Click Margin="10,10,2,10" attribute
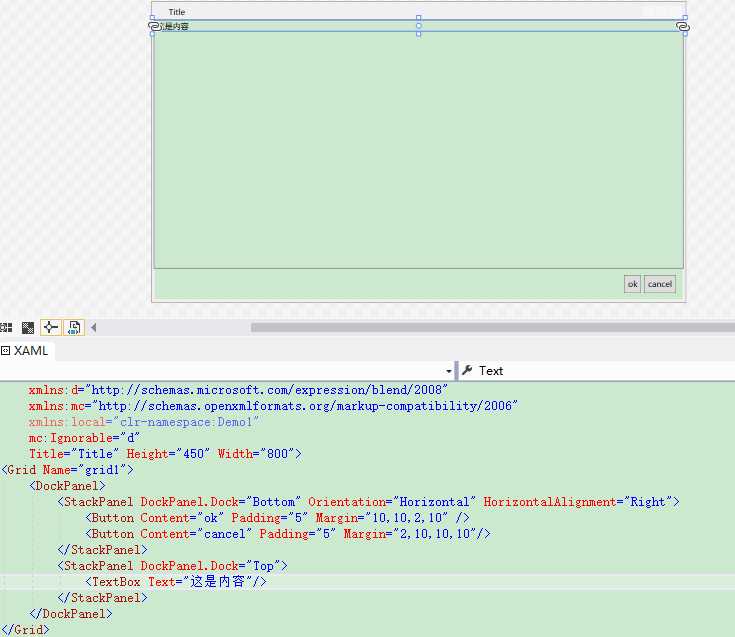The image size is (735, 637). pyautogui.click(x=382, y=517)
